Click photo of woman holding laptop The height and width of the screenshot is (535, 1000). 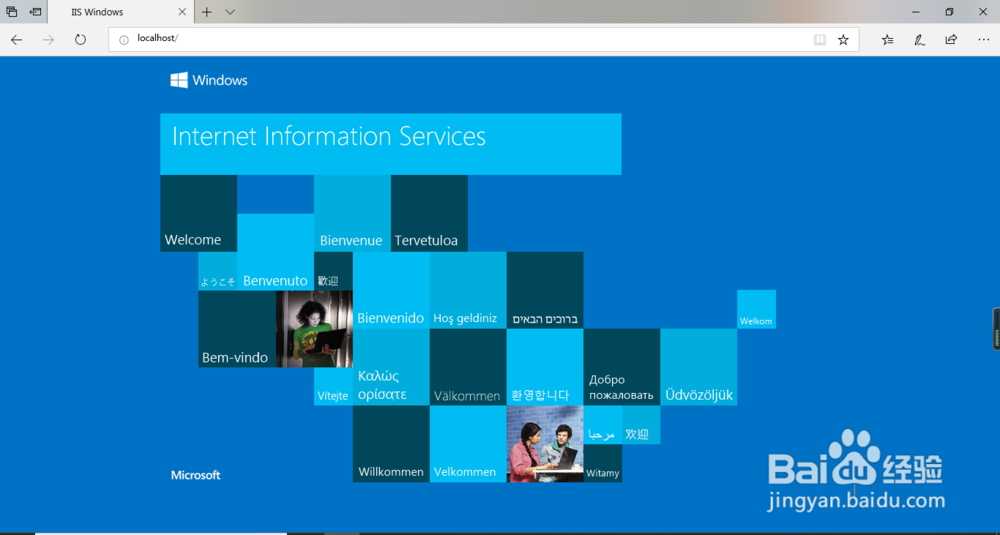314,329
